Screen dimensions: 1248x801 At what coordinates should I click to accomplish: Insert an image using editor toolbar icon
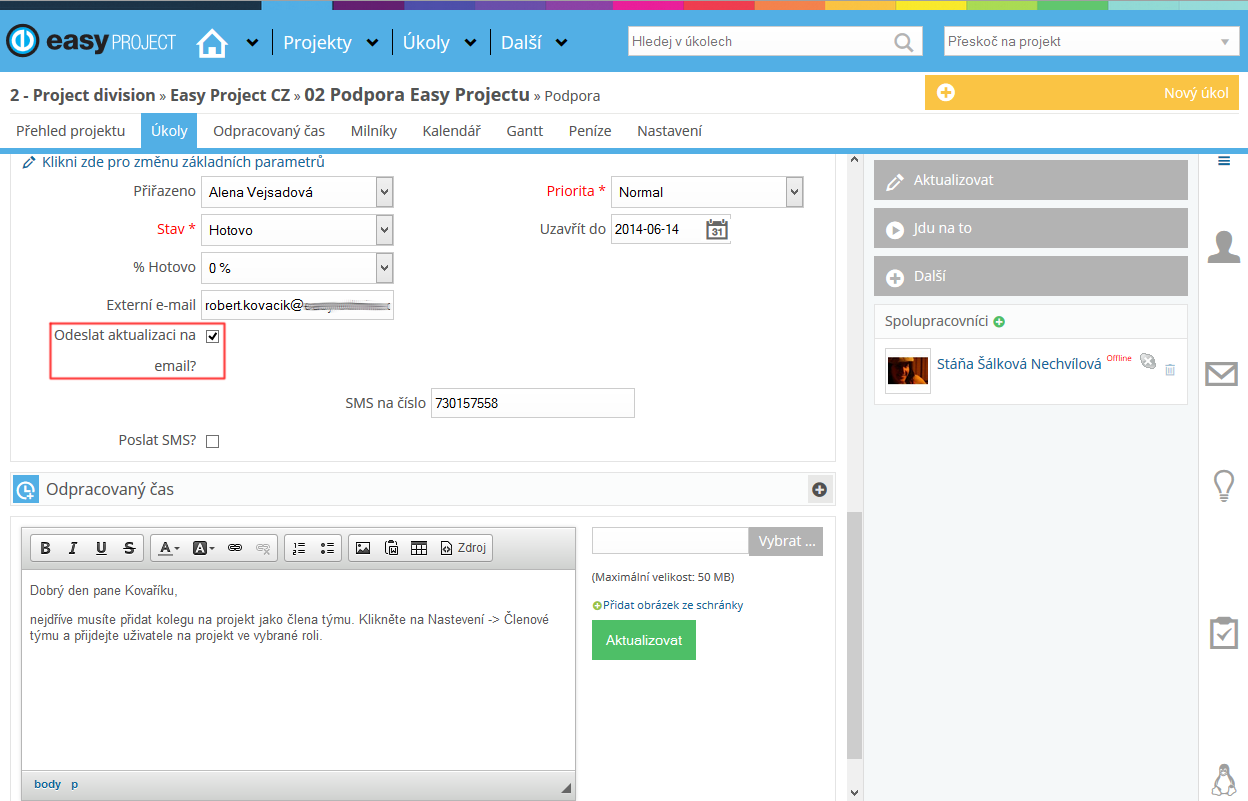363,548
